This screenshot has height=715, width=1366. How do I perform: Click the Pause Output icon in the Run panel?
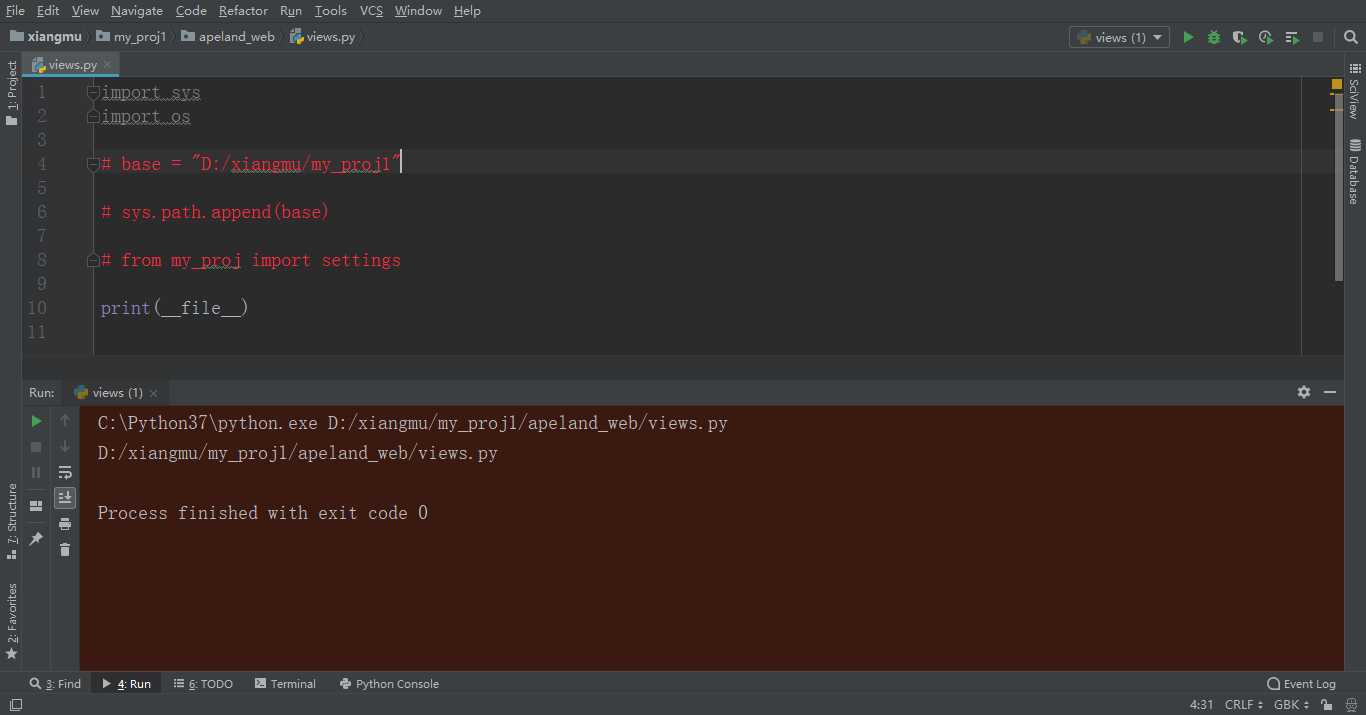37,472
